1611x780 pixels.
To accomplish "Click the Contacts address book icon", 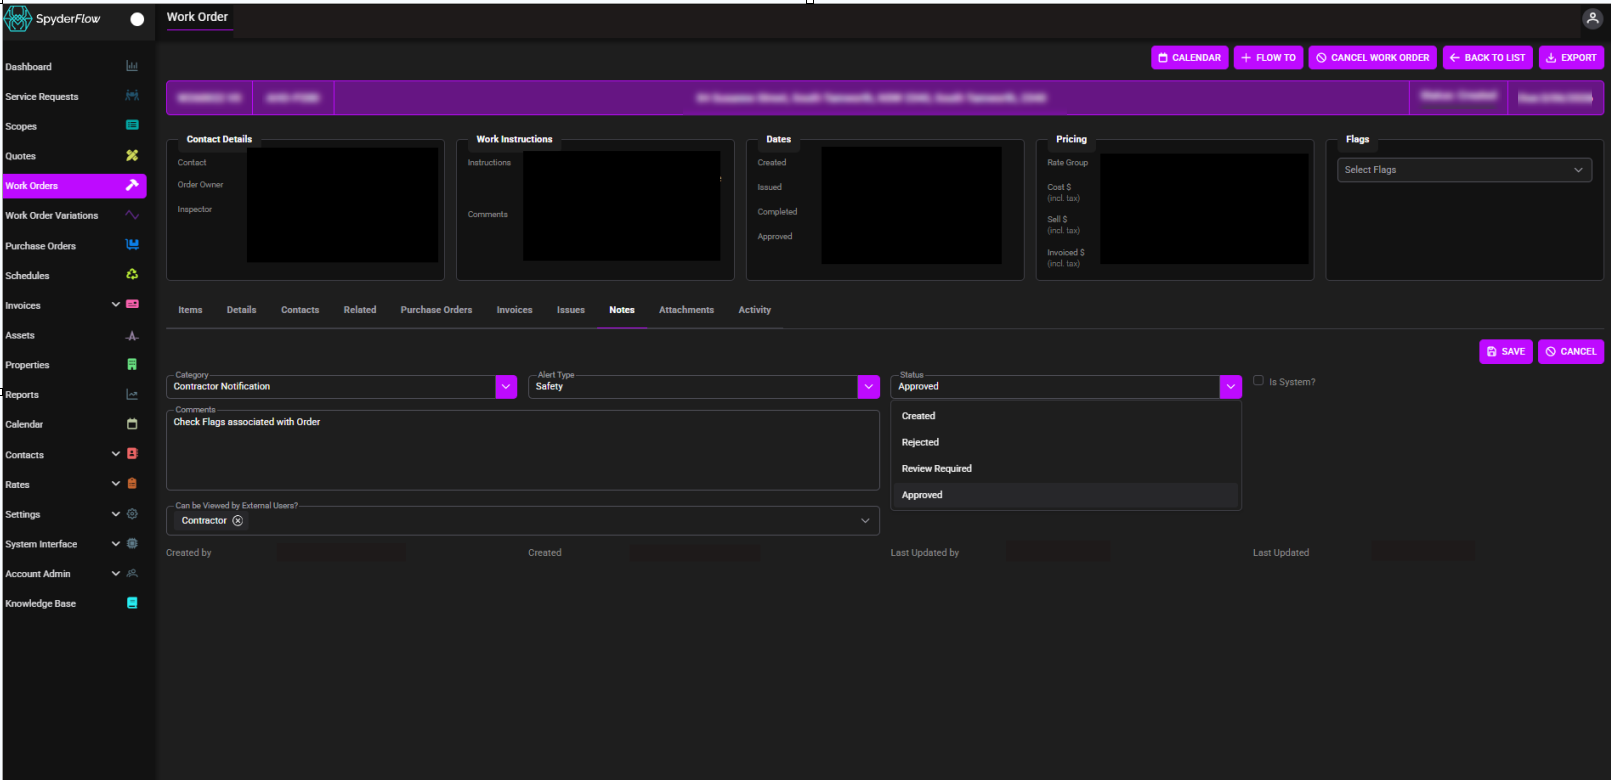I will 132,454.
